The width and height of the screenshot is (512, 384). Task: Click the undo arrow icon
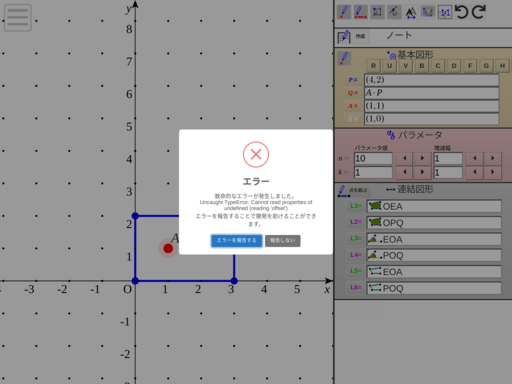(462, 12)
